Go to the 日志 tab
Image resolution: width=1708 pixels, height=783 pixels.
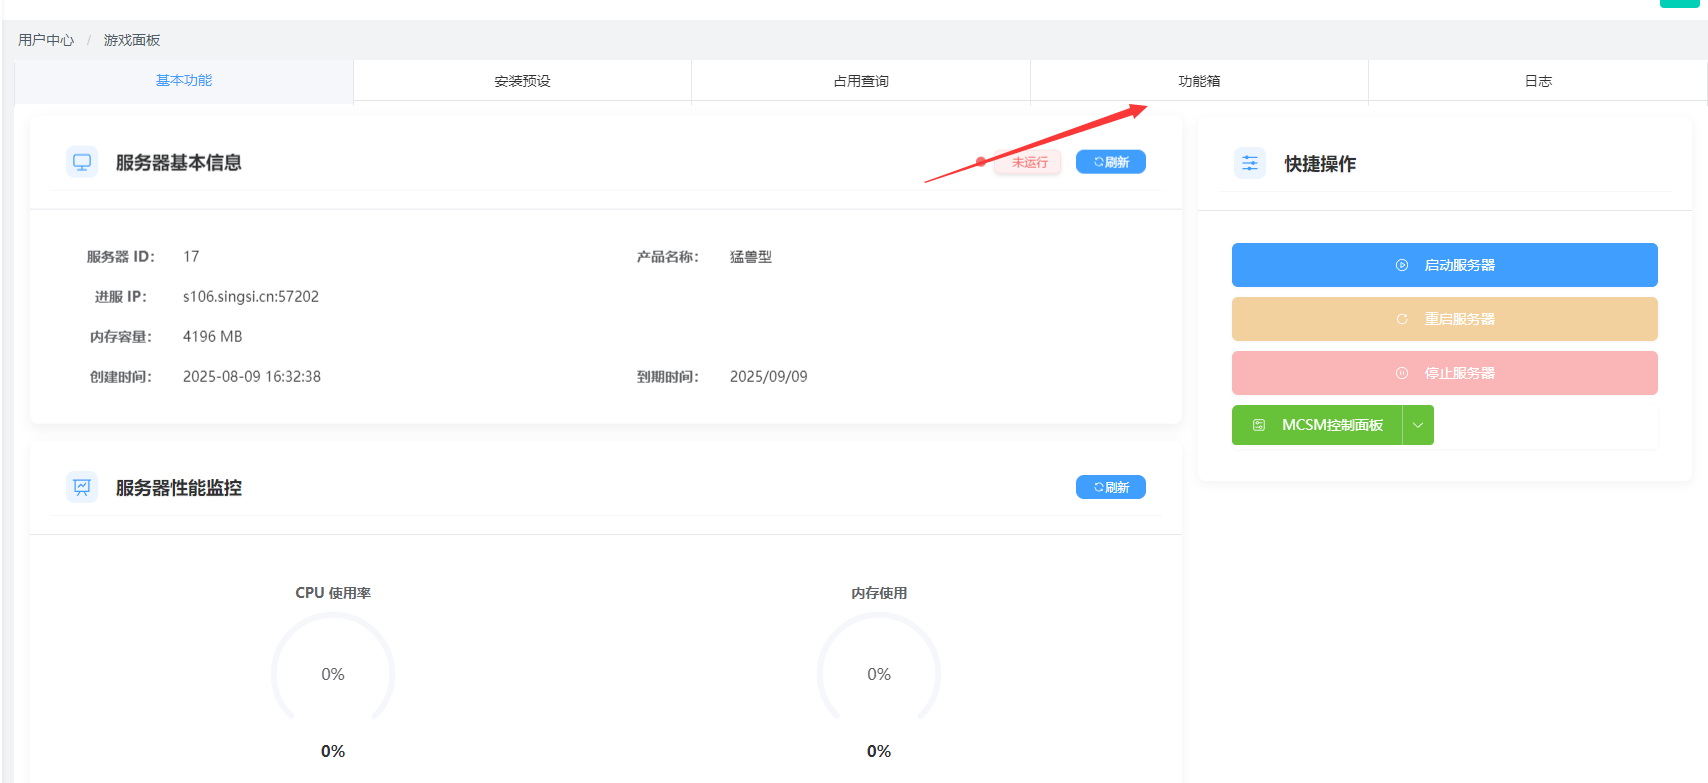coord(1538,81)
